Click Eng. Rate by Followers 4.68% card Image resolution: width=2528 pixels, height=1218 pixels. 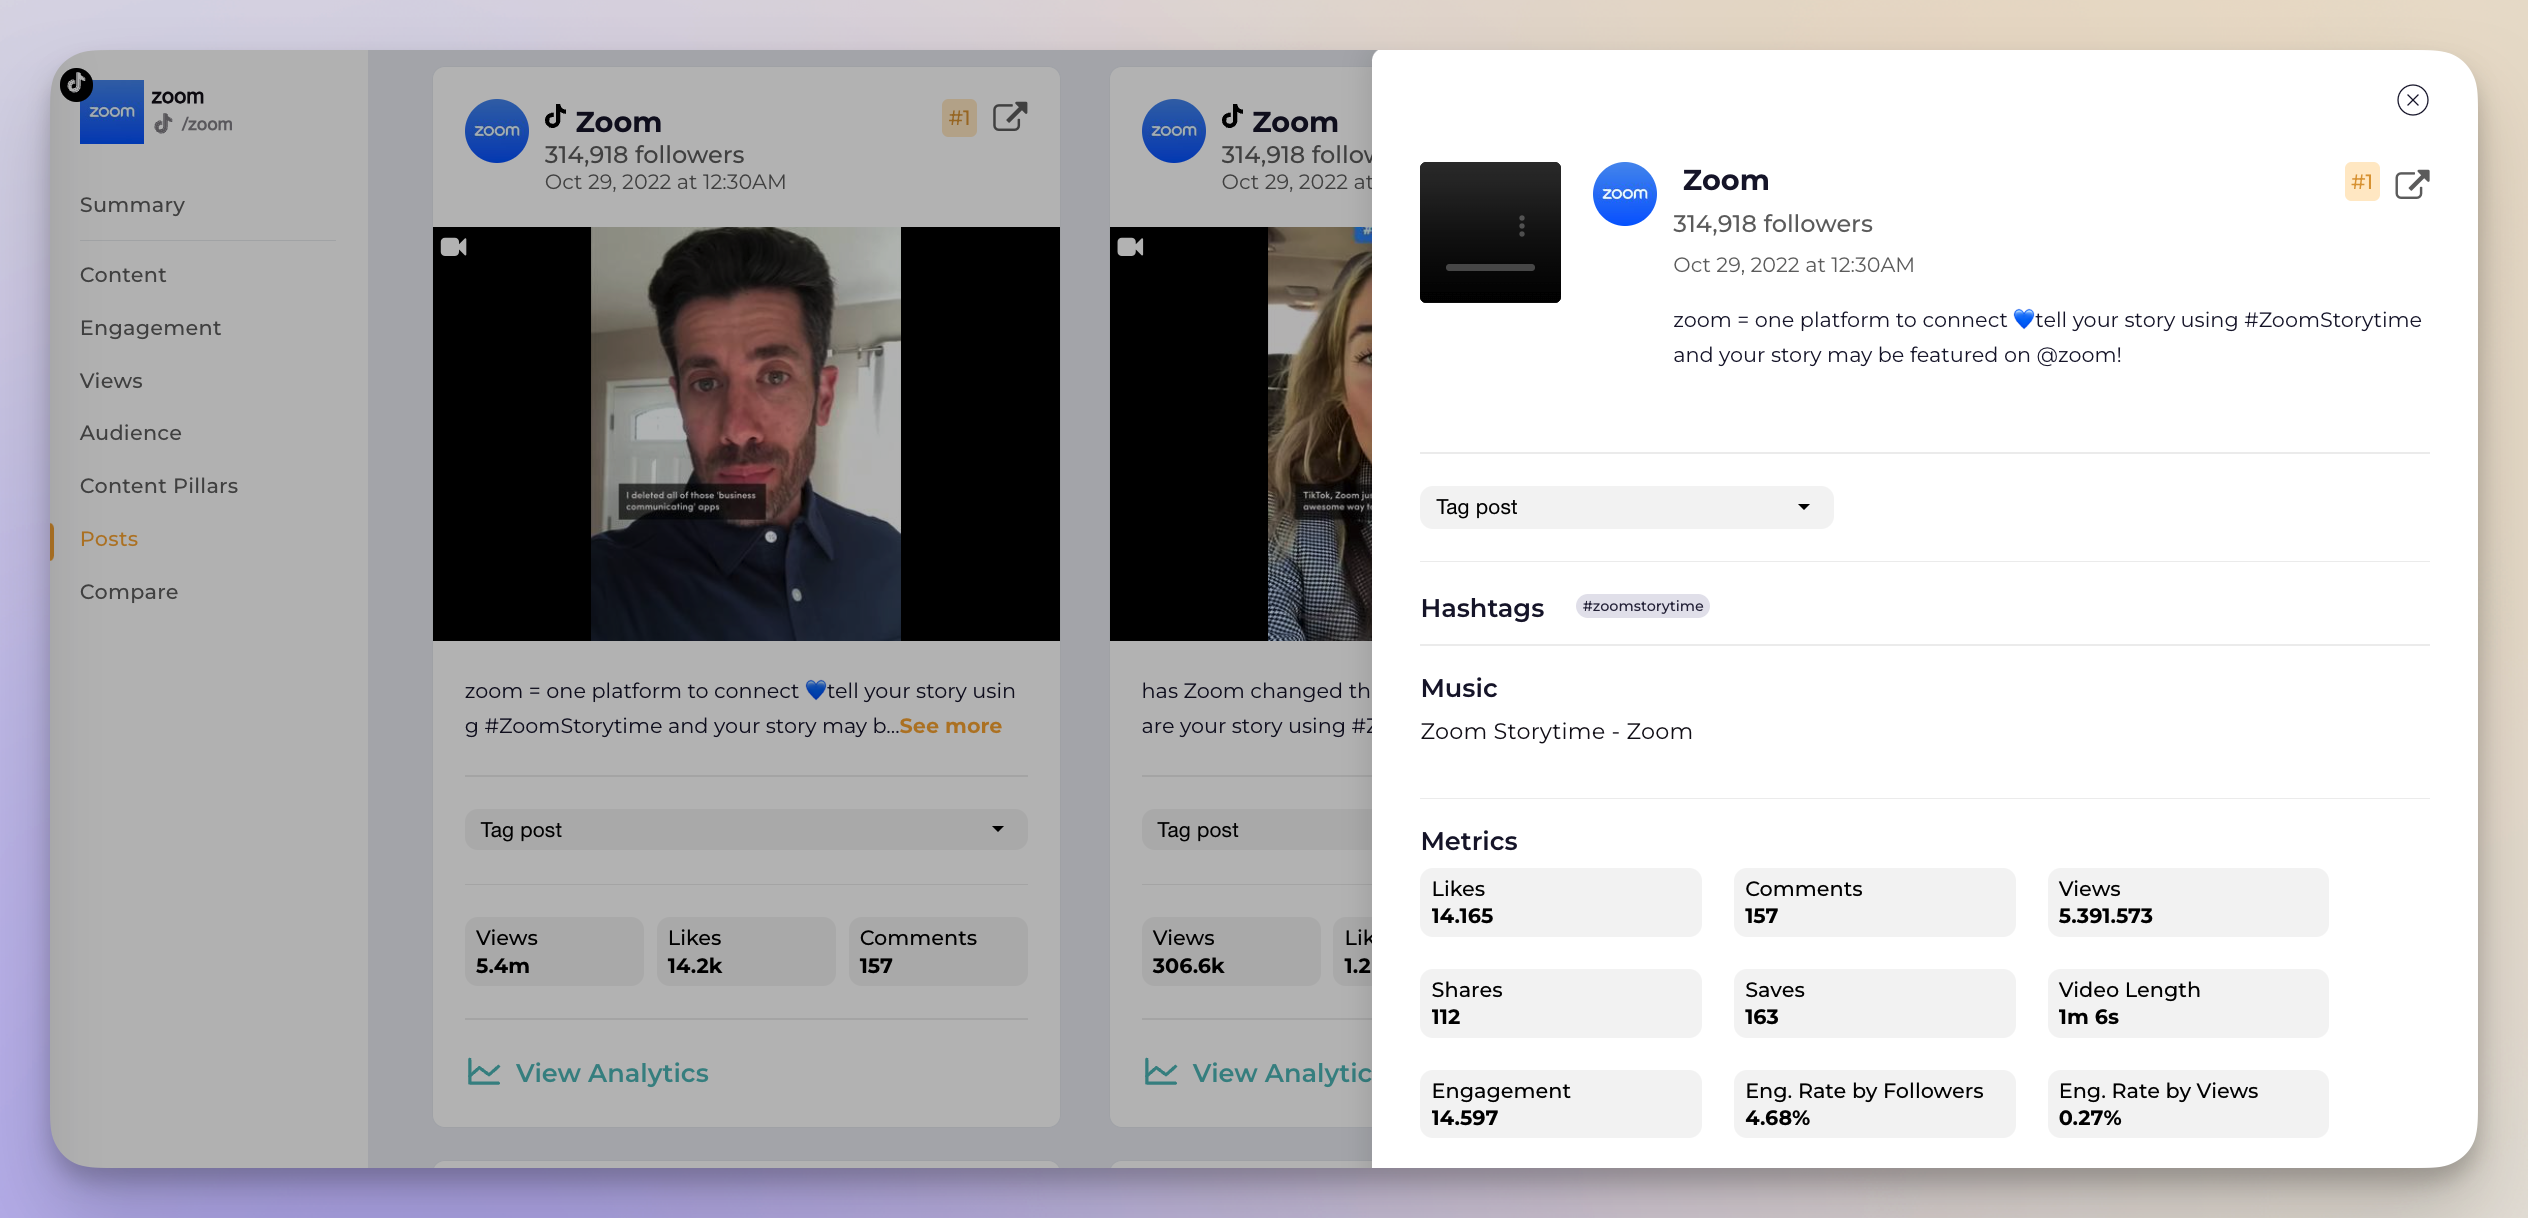pyautogui.click(x=1874, y=1104)
